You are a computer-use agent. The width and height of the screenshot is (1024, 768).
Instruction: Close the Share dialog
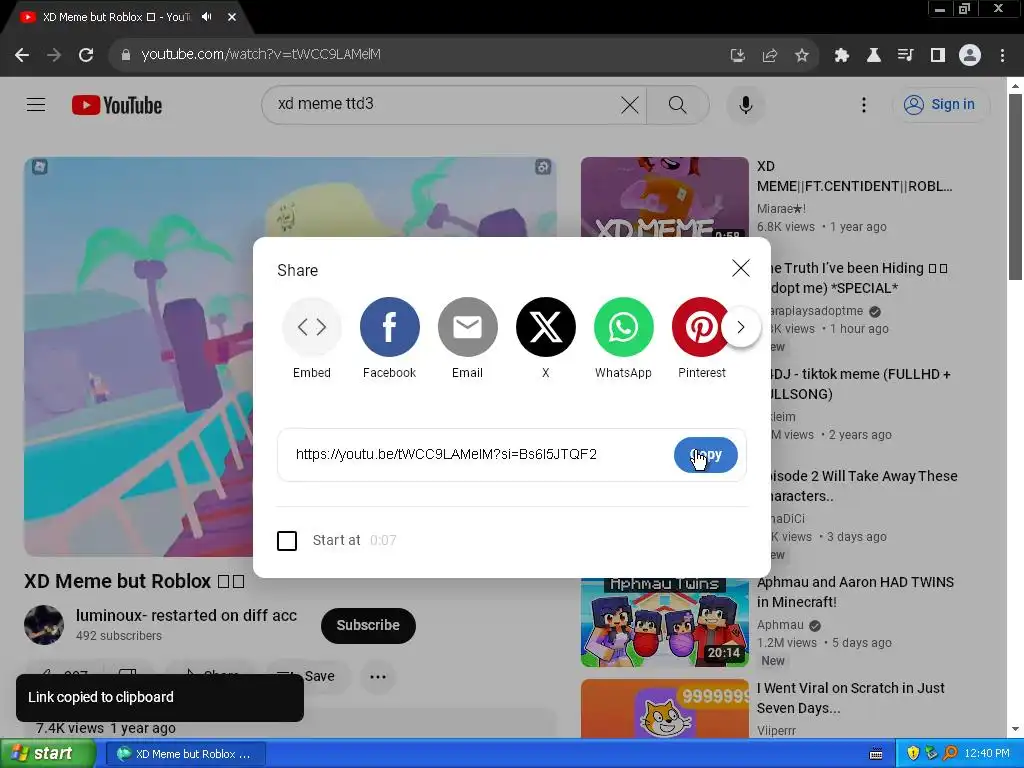741,268
